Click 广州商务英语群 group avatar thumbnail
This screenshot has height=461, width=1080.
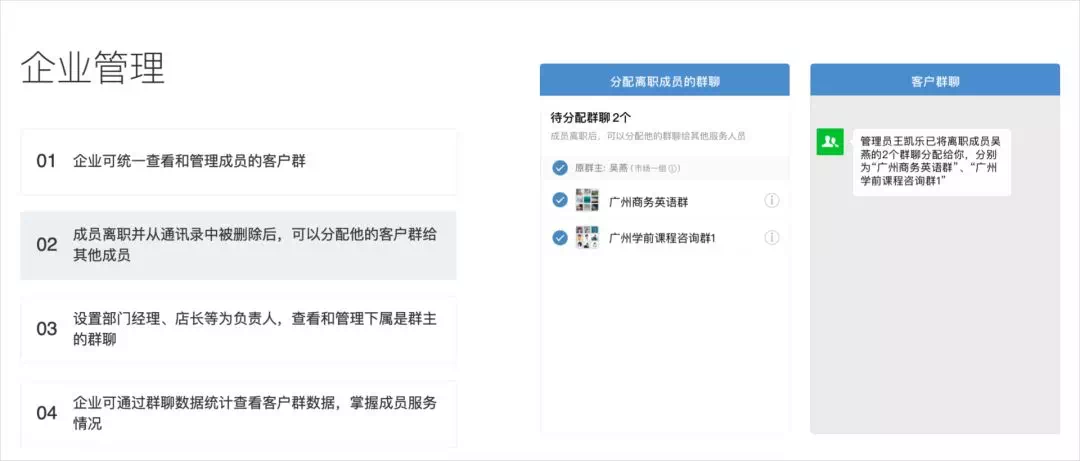pos(587,201)
